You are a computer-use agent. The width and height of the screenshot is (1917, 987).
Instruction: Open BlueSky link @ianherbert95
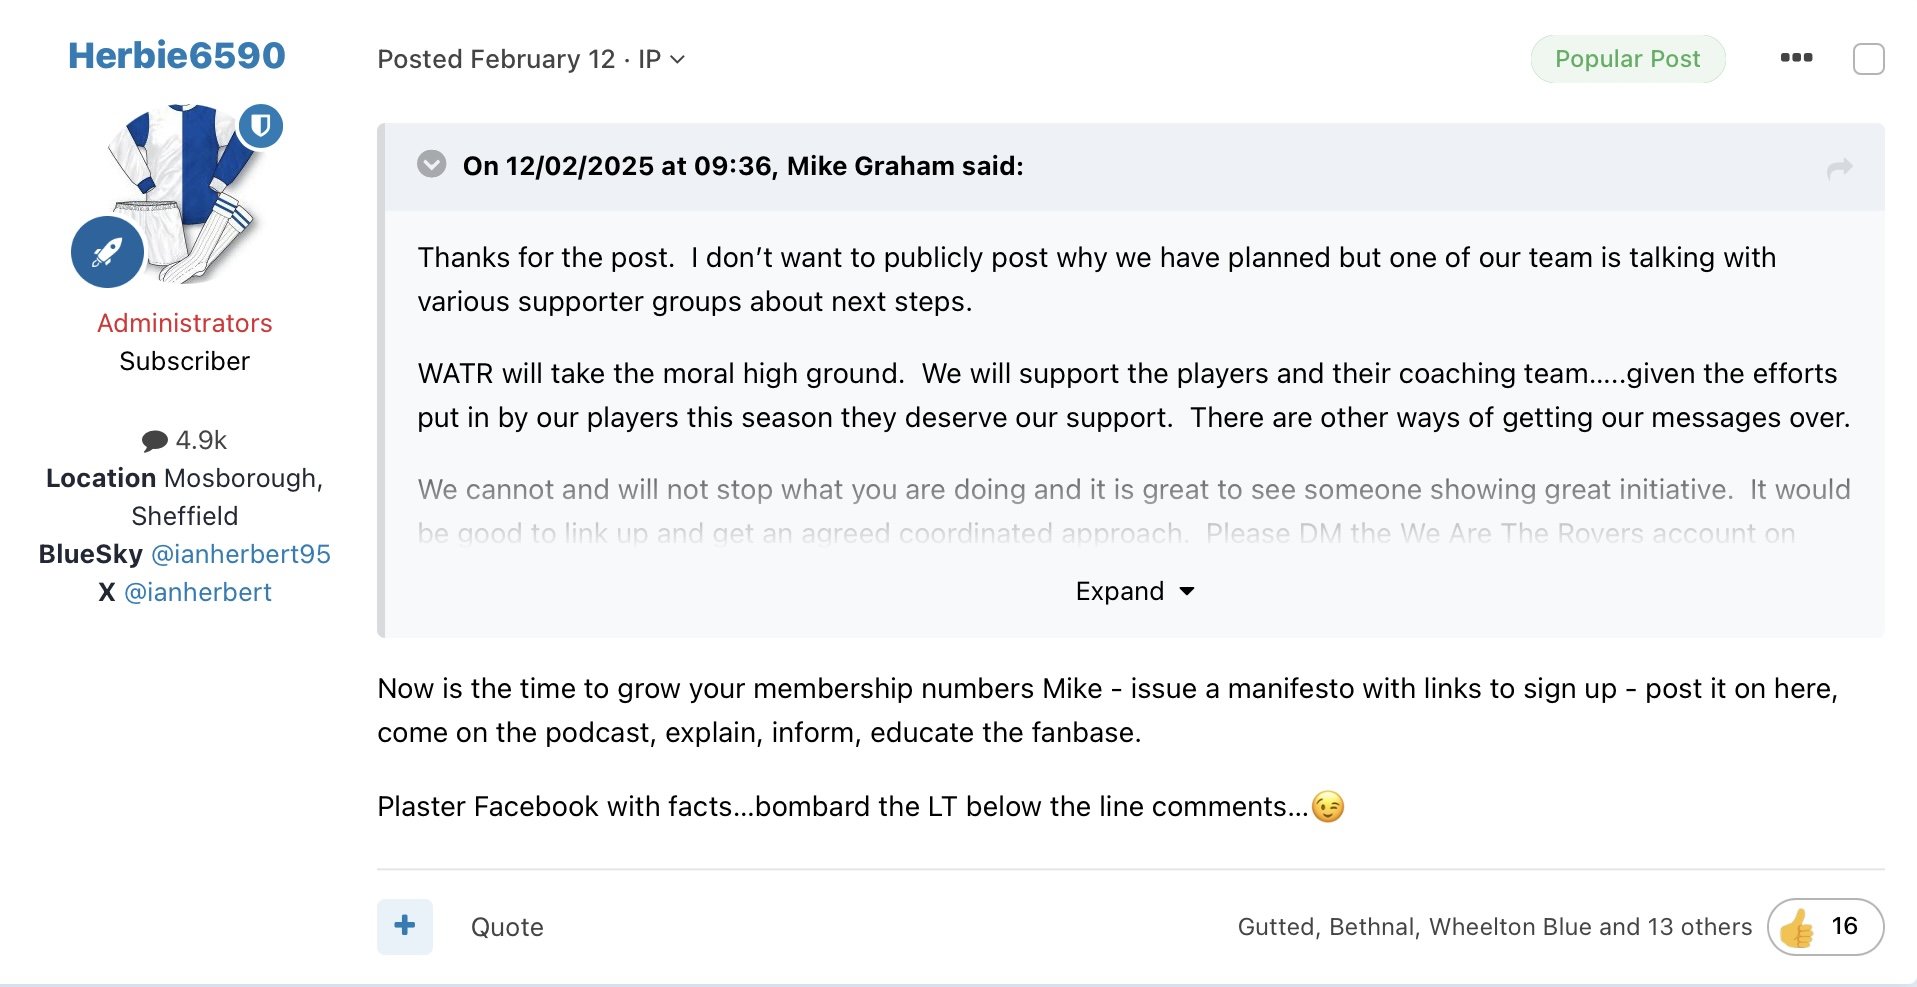tap(240, 554)
